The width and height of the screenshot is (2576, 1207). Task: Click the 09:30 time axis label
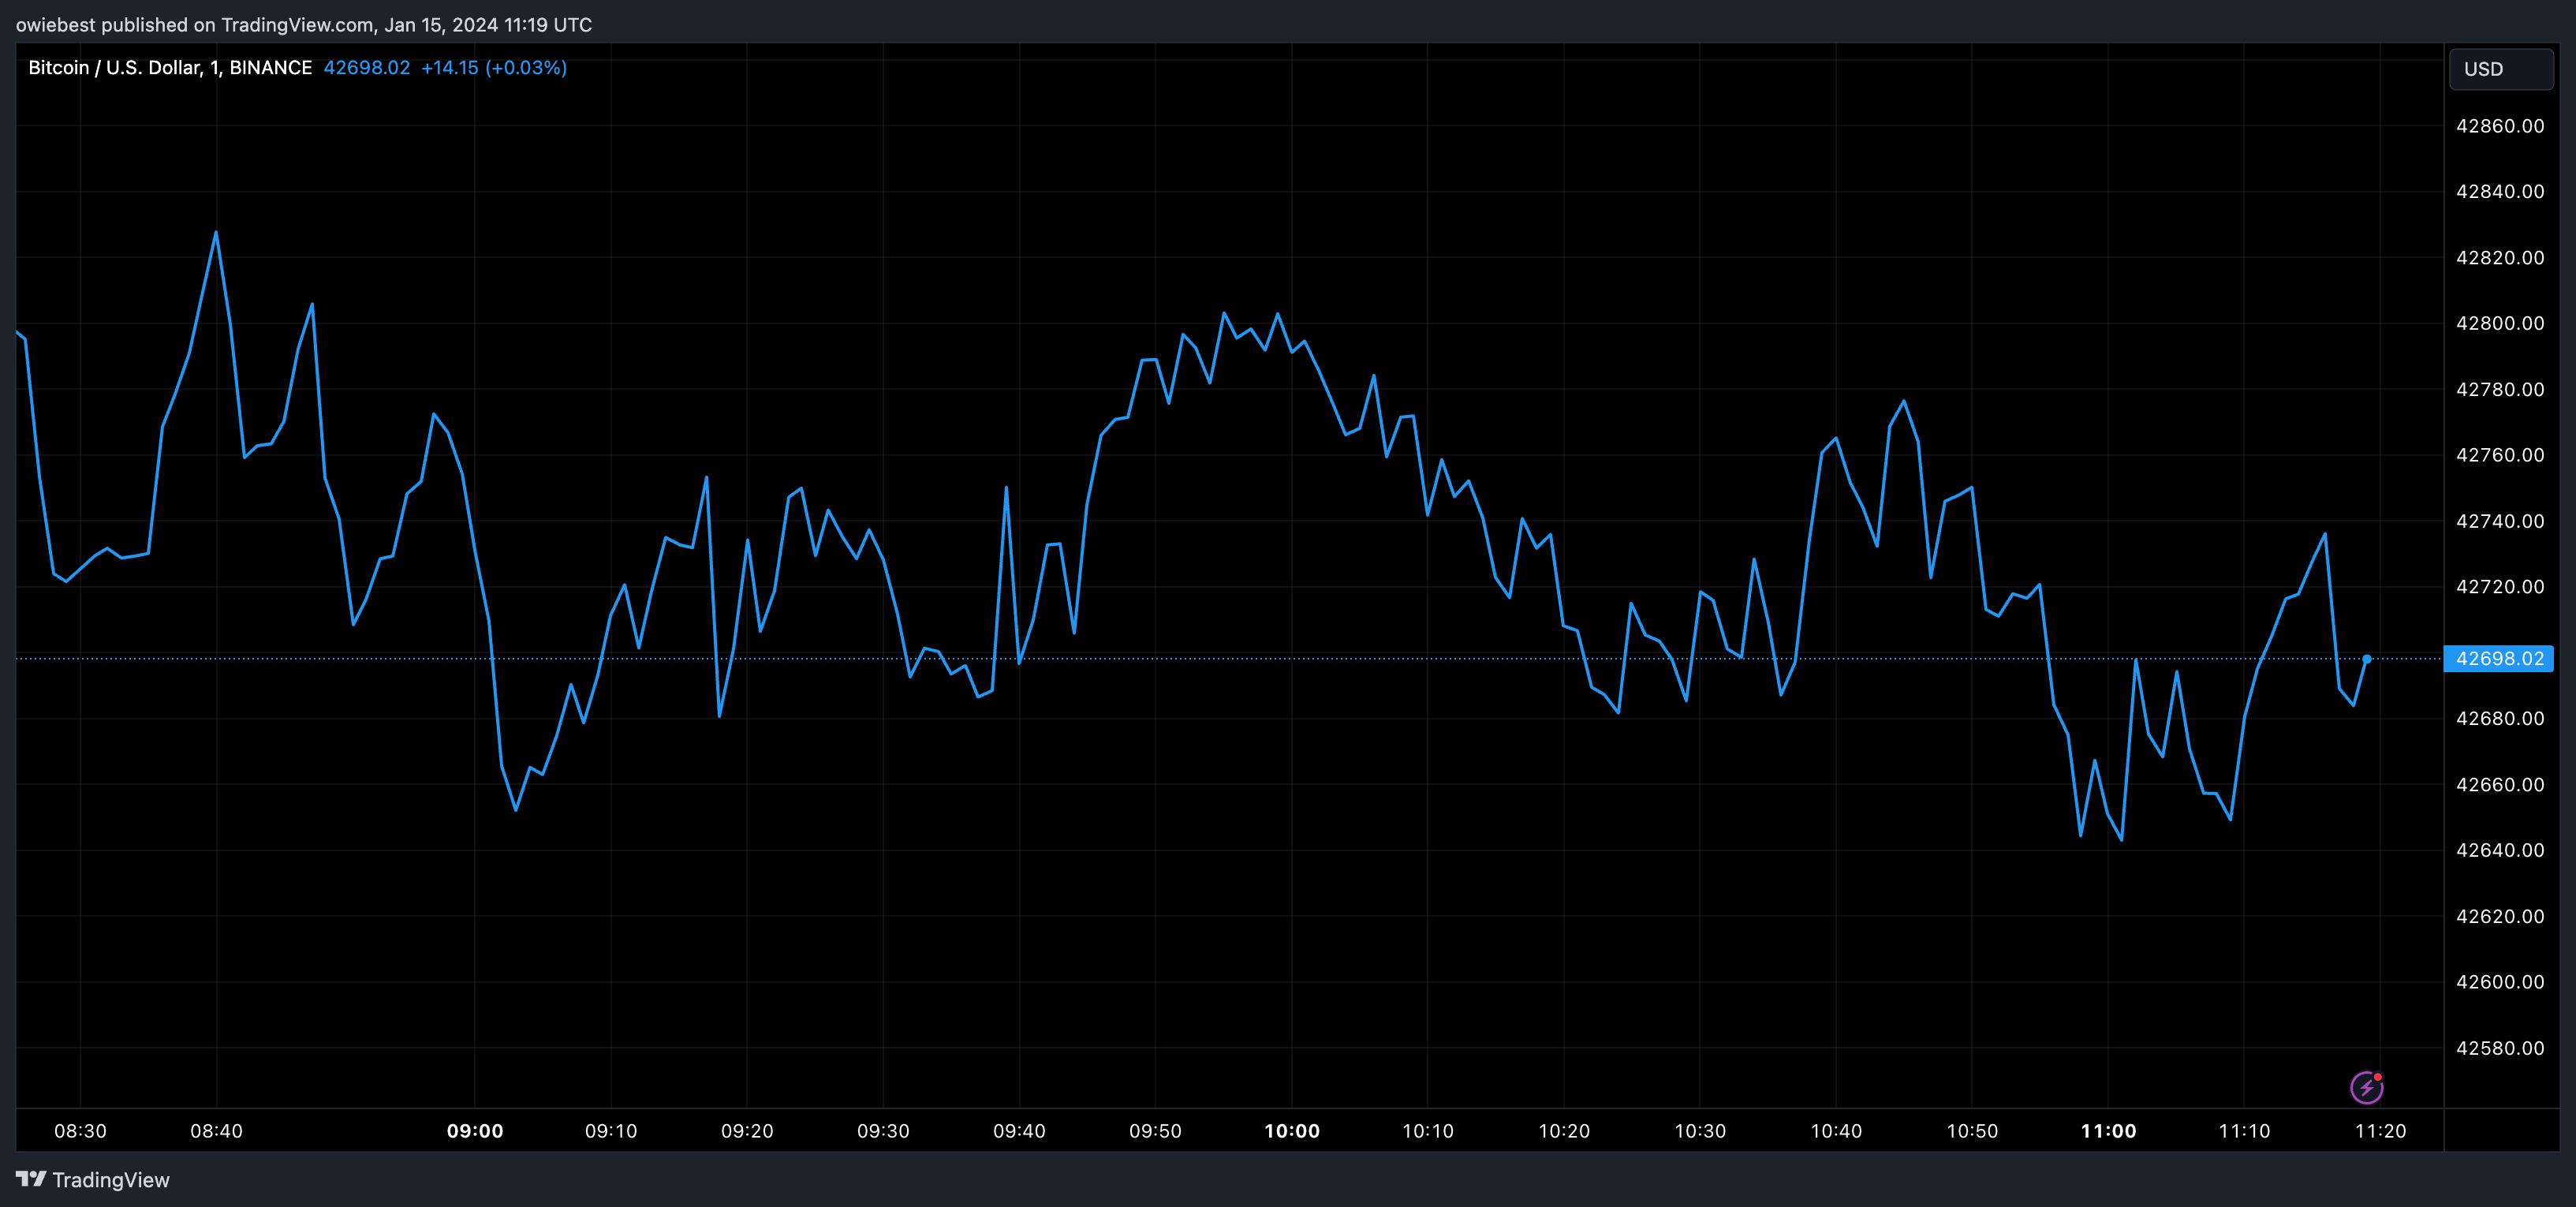pyautogui.click(x=883, y=1131)
